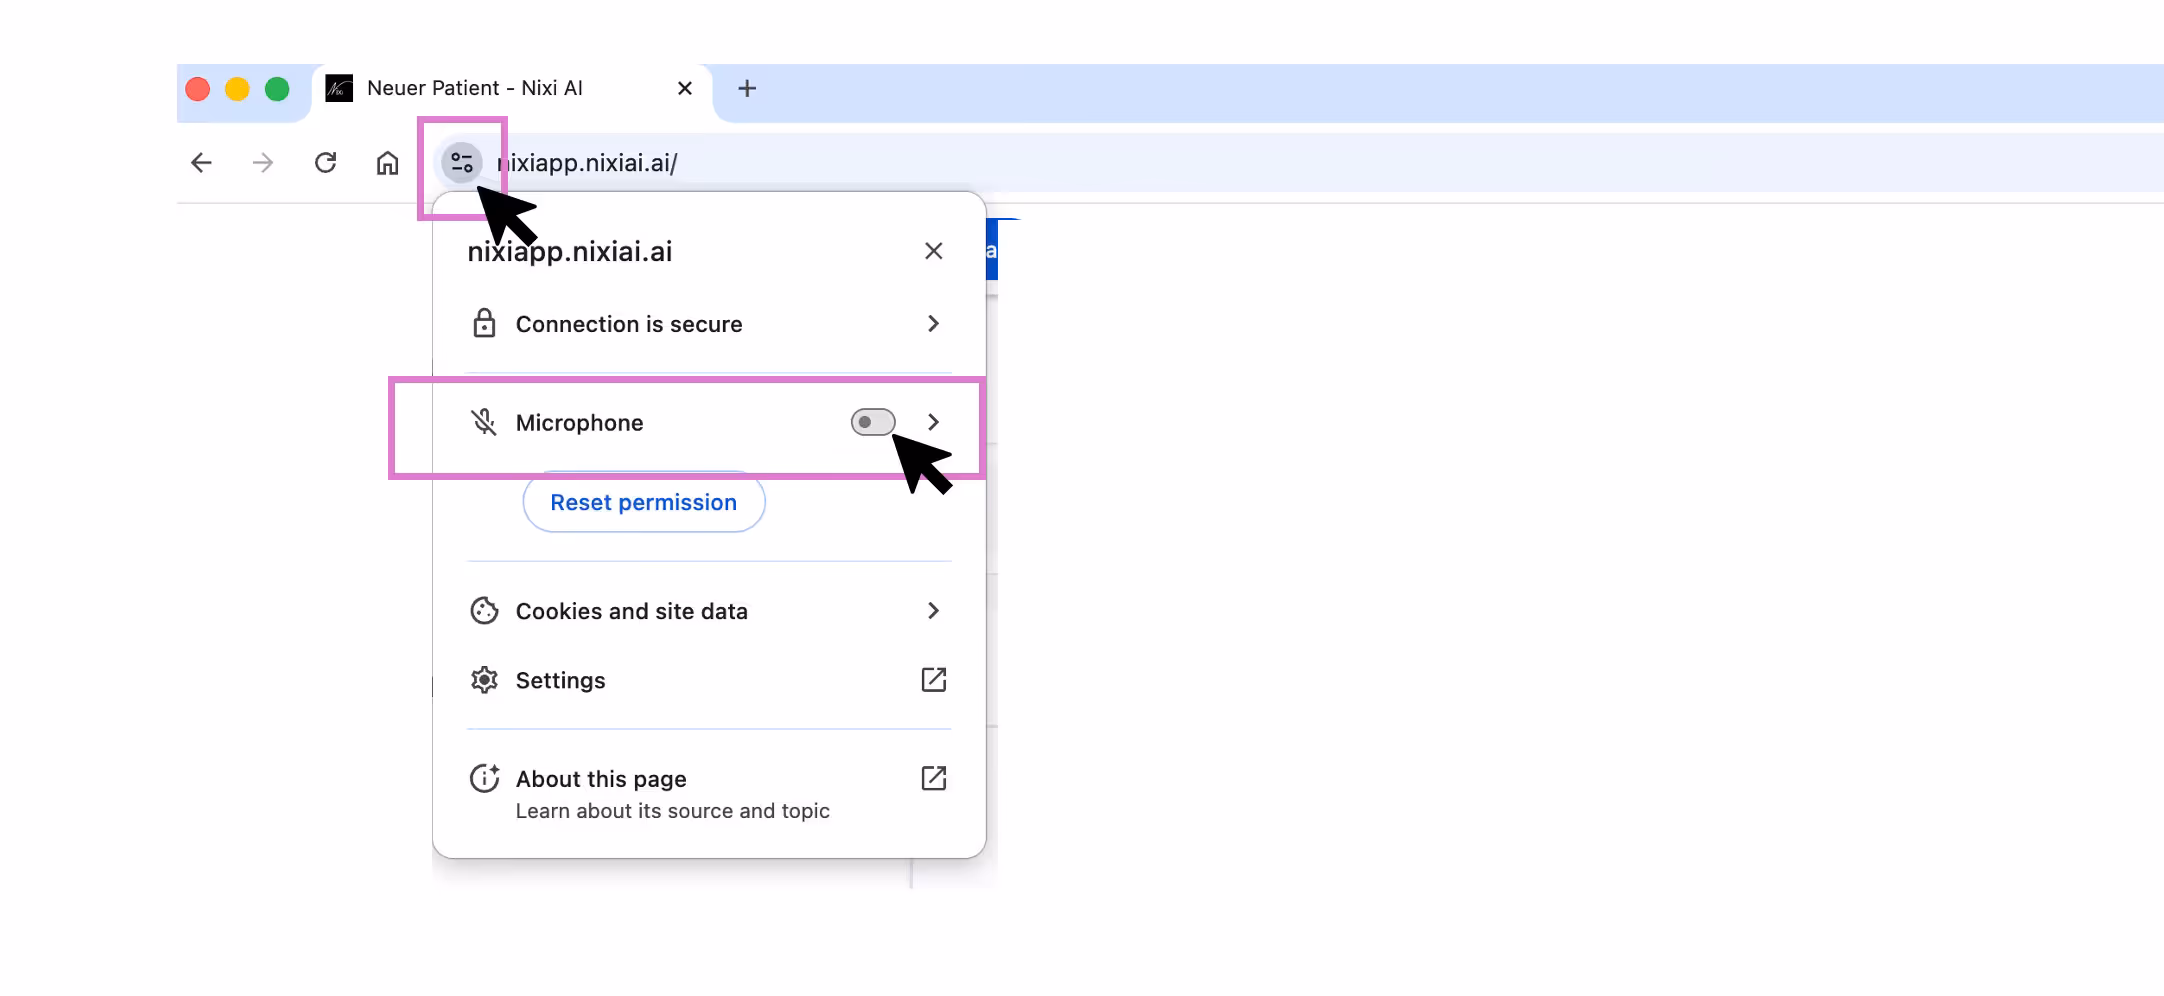Expand the Microphone permission options

[x=933, y=422]
